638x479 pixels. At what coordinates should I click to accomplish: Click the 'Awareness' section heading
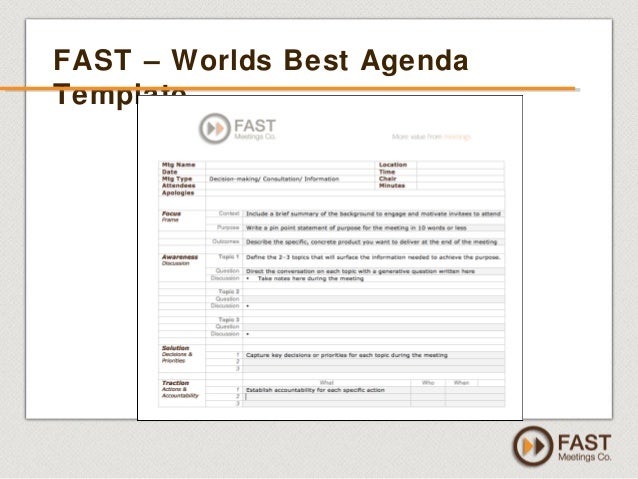(x=180, y=257)
